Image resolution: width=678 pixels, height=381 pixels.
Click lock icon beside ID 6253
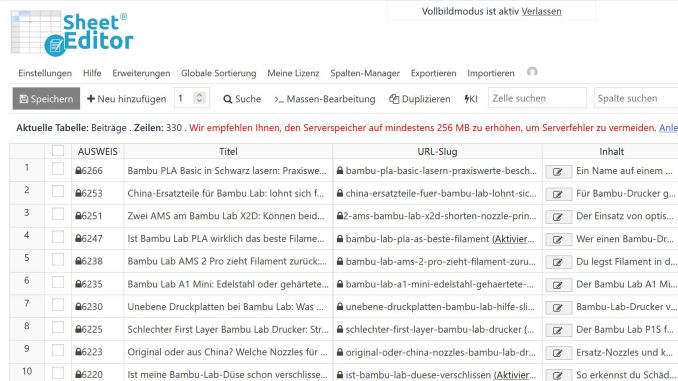tap(78, 193)
